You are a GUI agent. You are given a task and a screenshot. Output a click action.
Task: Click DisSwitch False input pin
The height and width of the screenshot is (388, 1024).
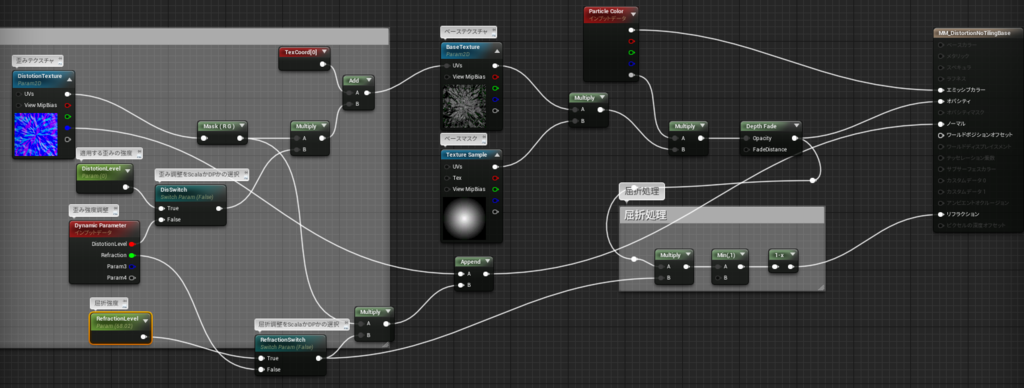pos(161,219)
